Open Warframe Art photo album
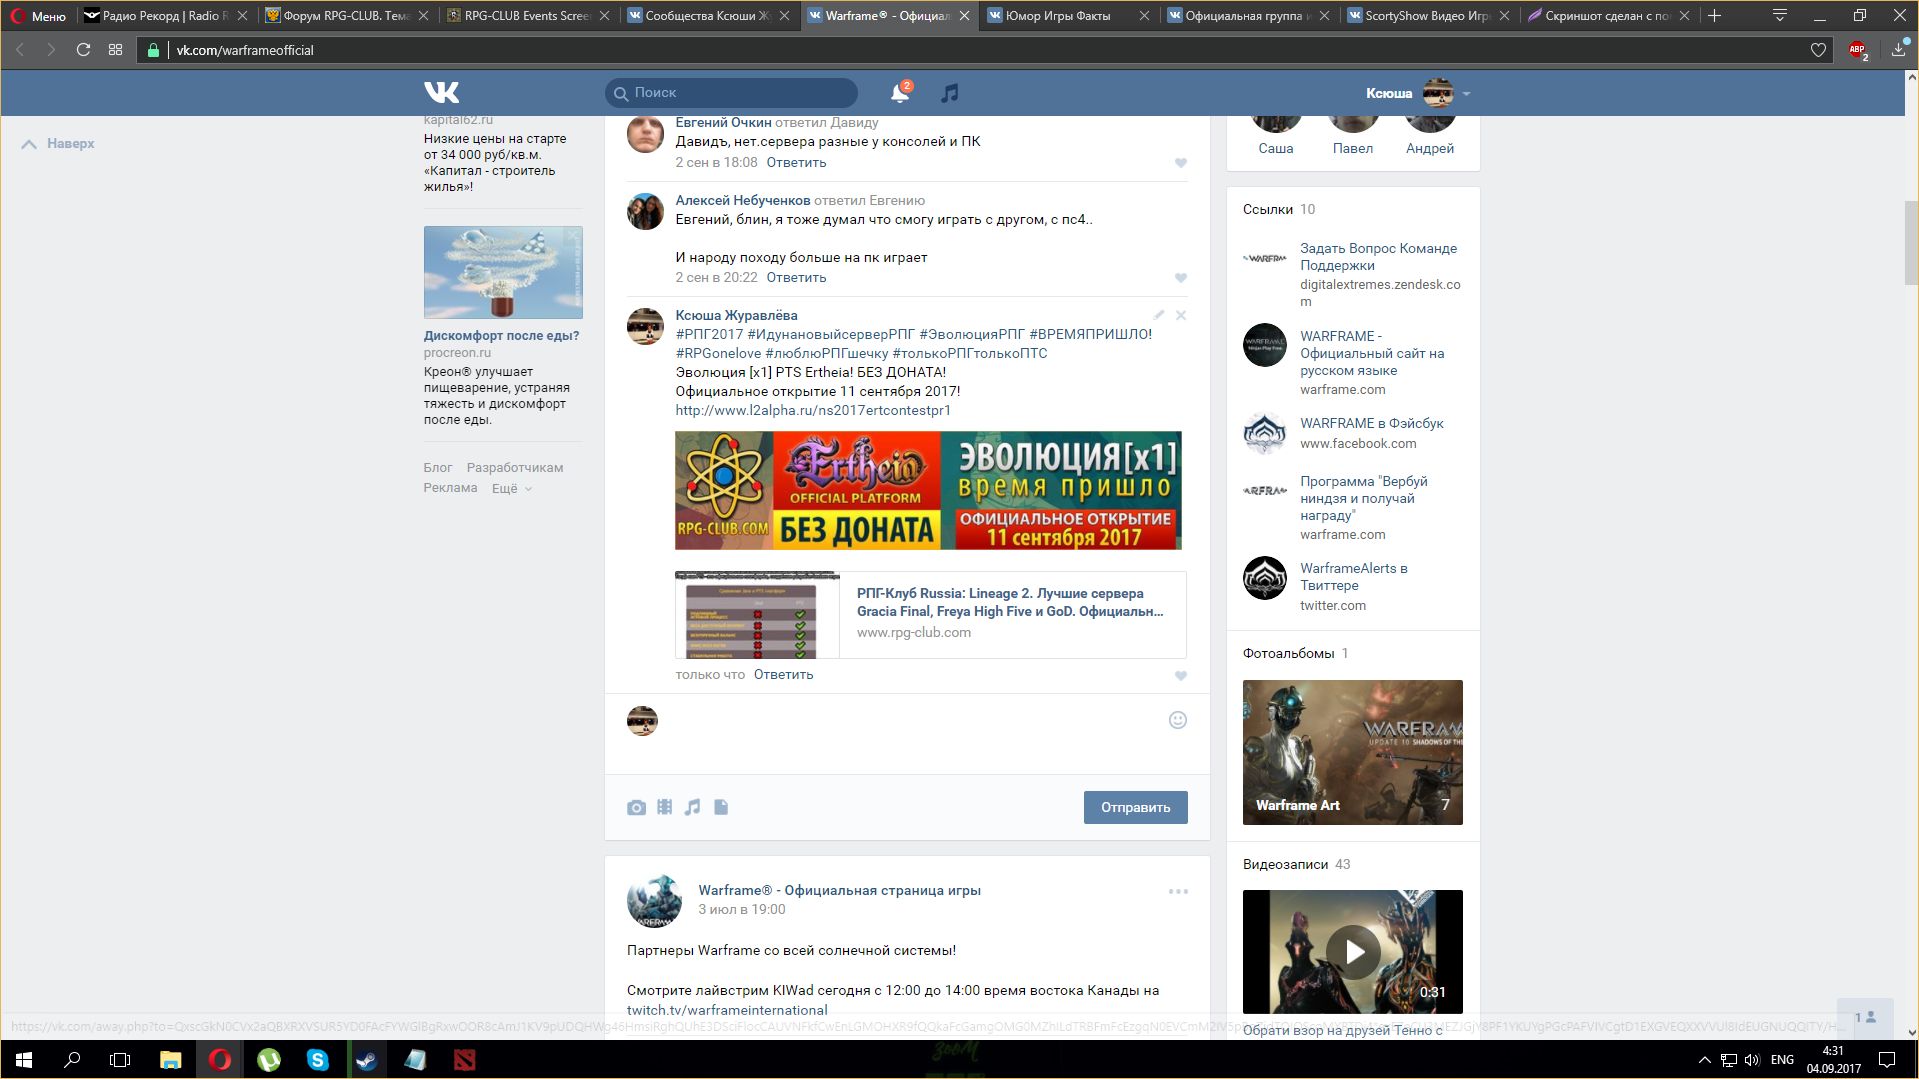The width and height of the screenshot is (1919, 1079). [x=1352, y=752]
